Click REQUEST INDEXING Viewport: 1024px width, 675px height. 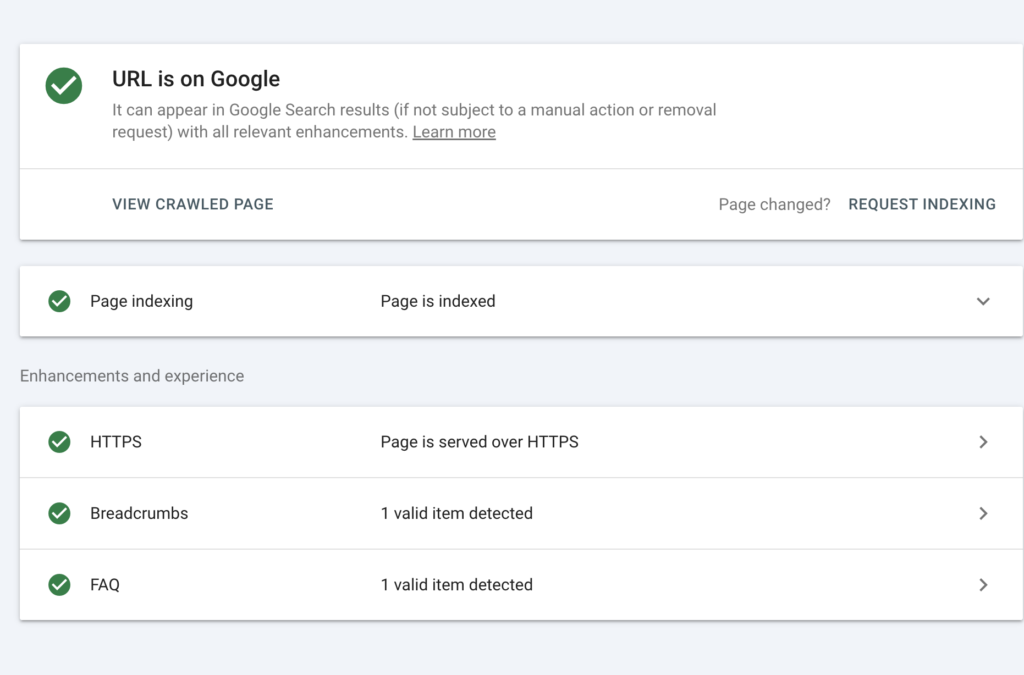pos(922,204)
